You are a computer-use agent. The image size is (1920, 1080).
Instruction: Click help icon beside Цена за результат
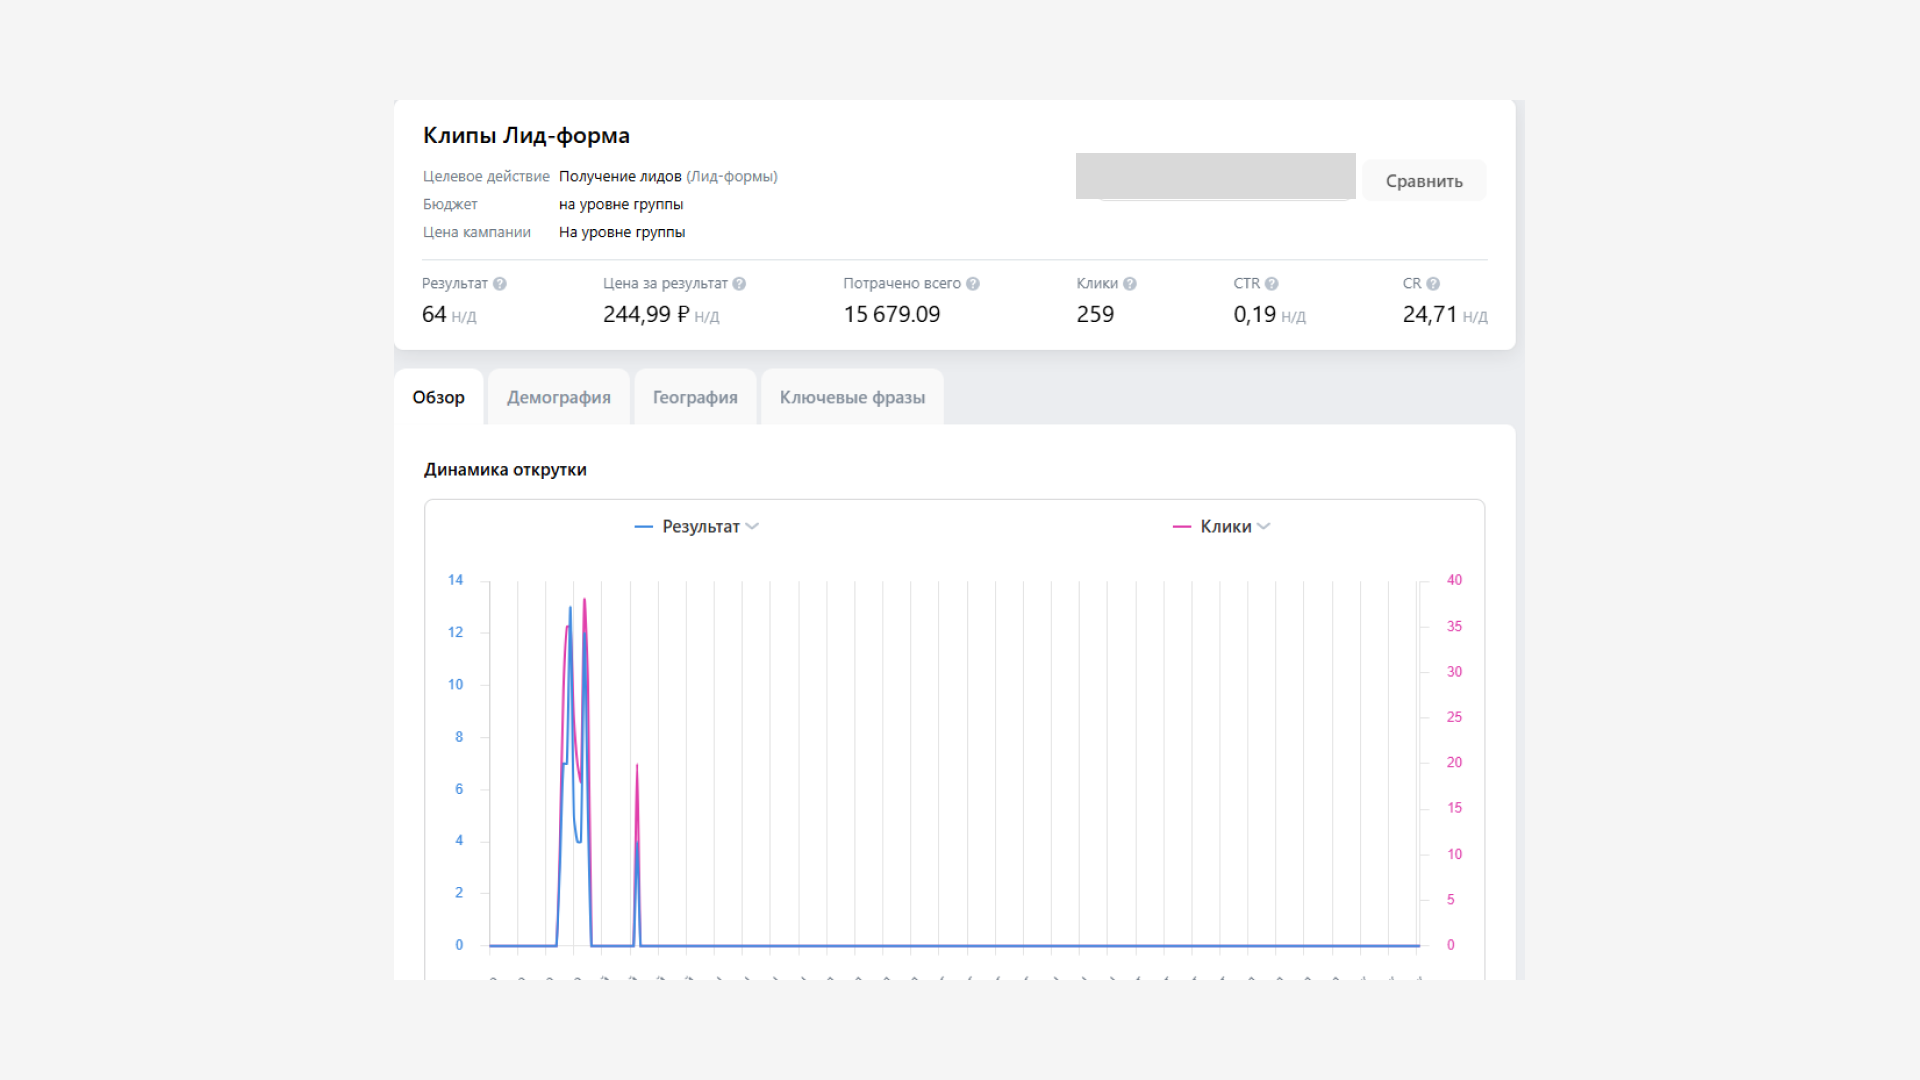(739, 284)
